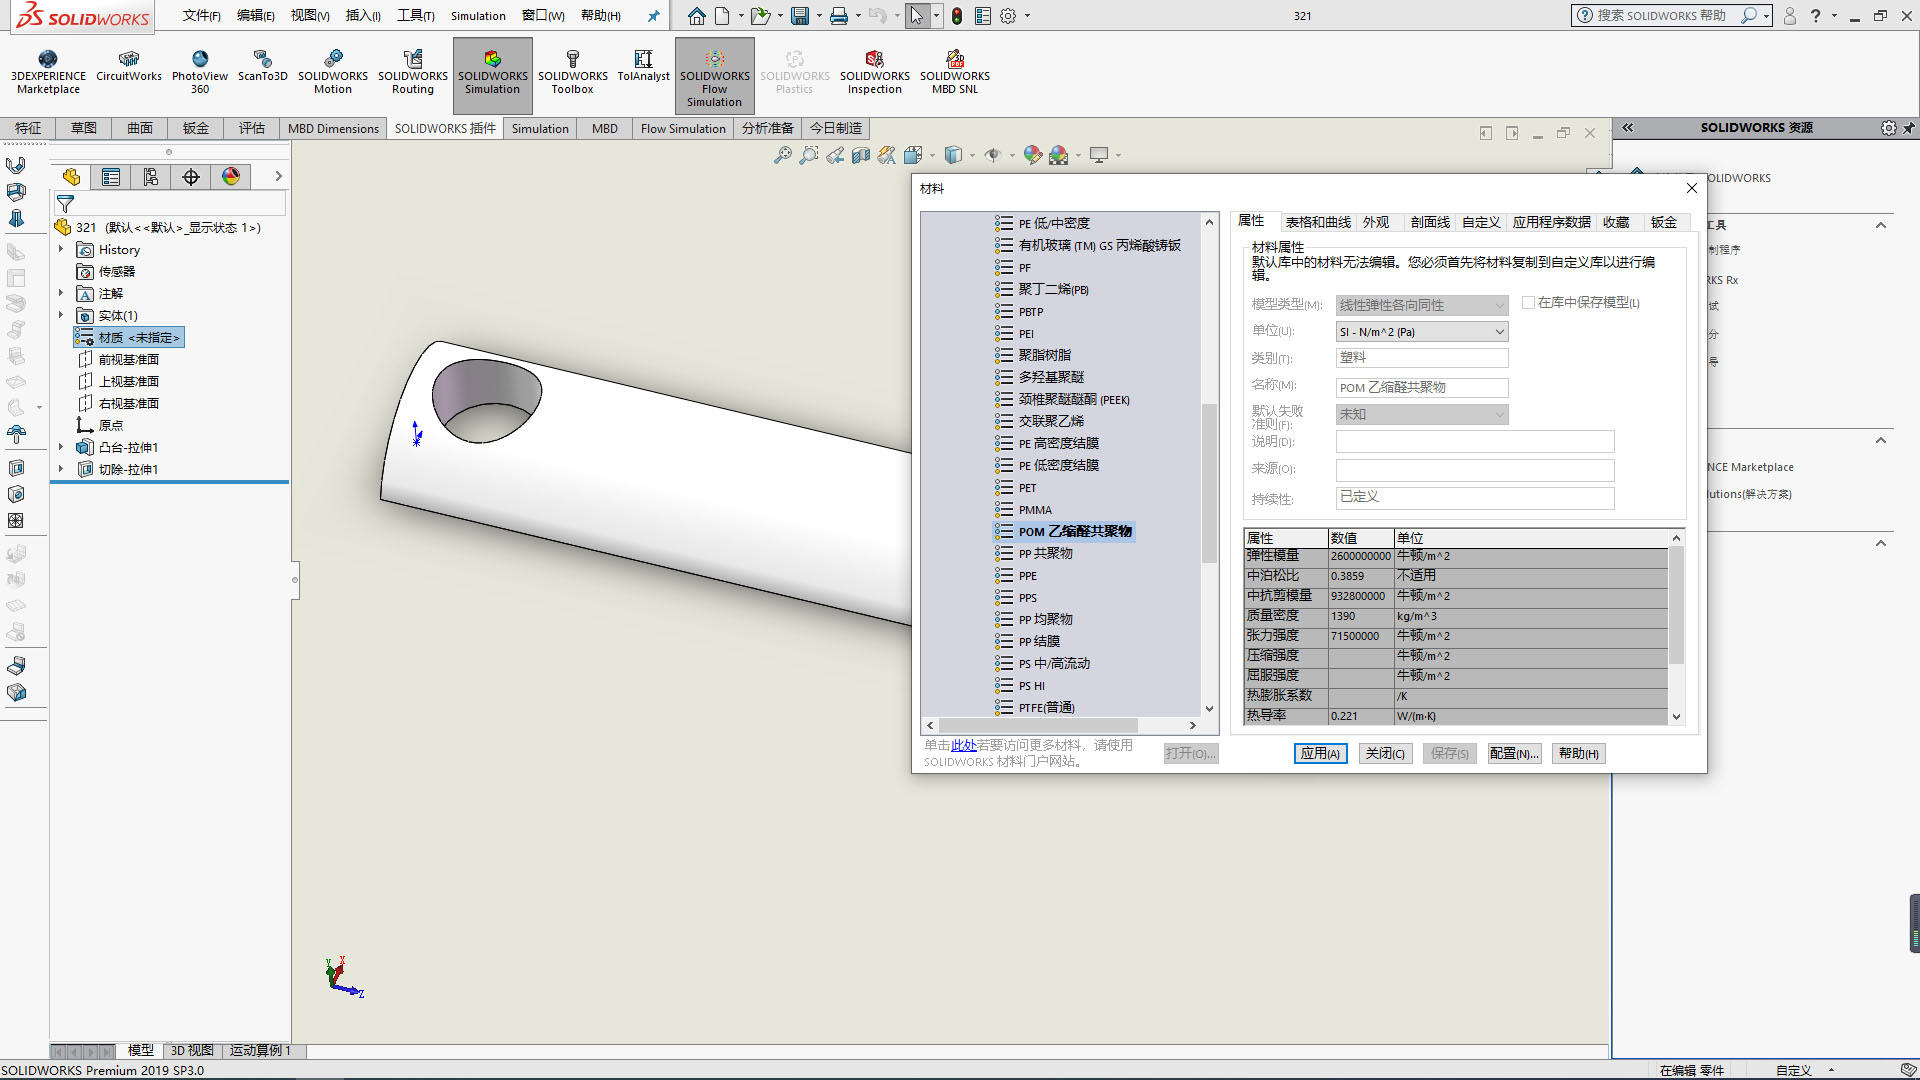Click the 来源 source input field
Viewport: 1920px width, 1080px height.
1475,469
